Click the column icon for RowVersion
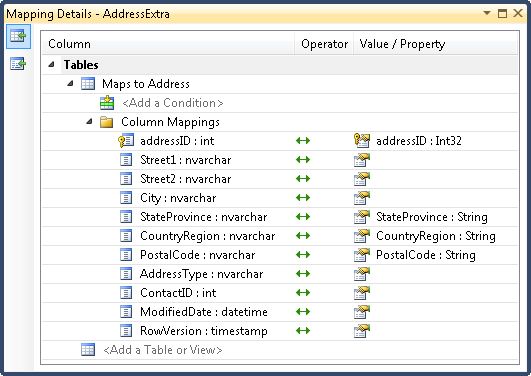531x376 pixels. coord(126,331)
